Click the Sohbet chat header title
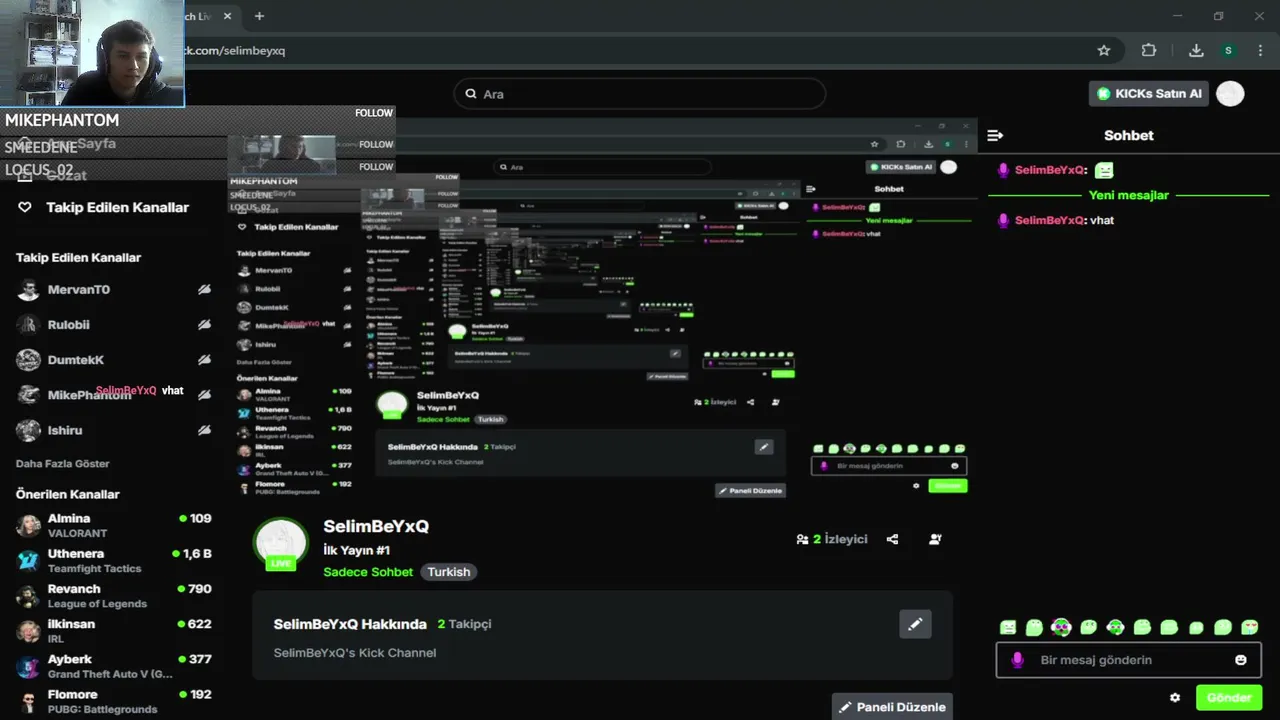 pyautogui.click(x=1129, y=135)
